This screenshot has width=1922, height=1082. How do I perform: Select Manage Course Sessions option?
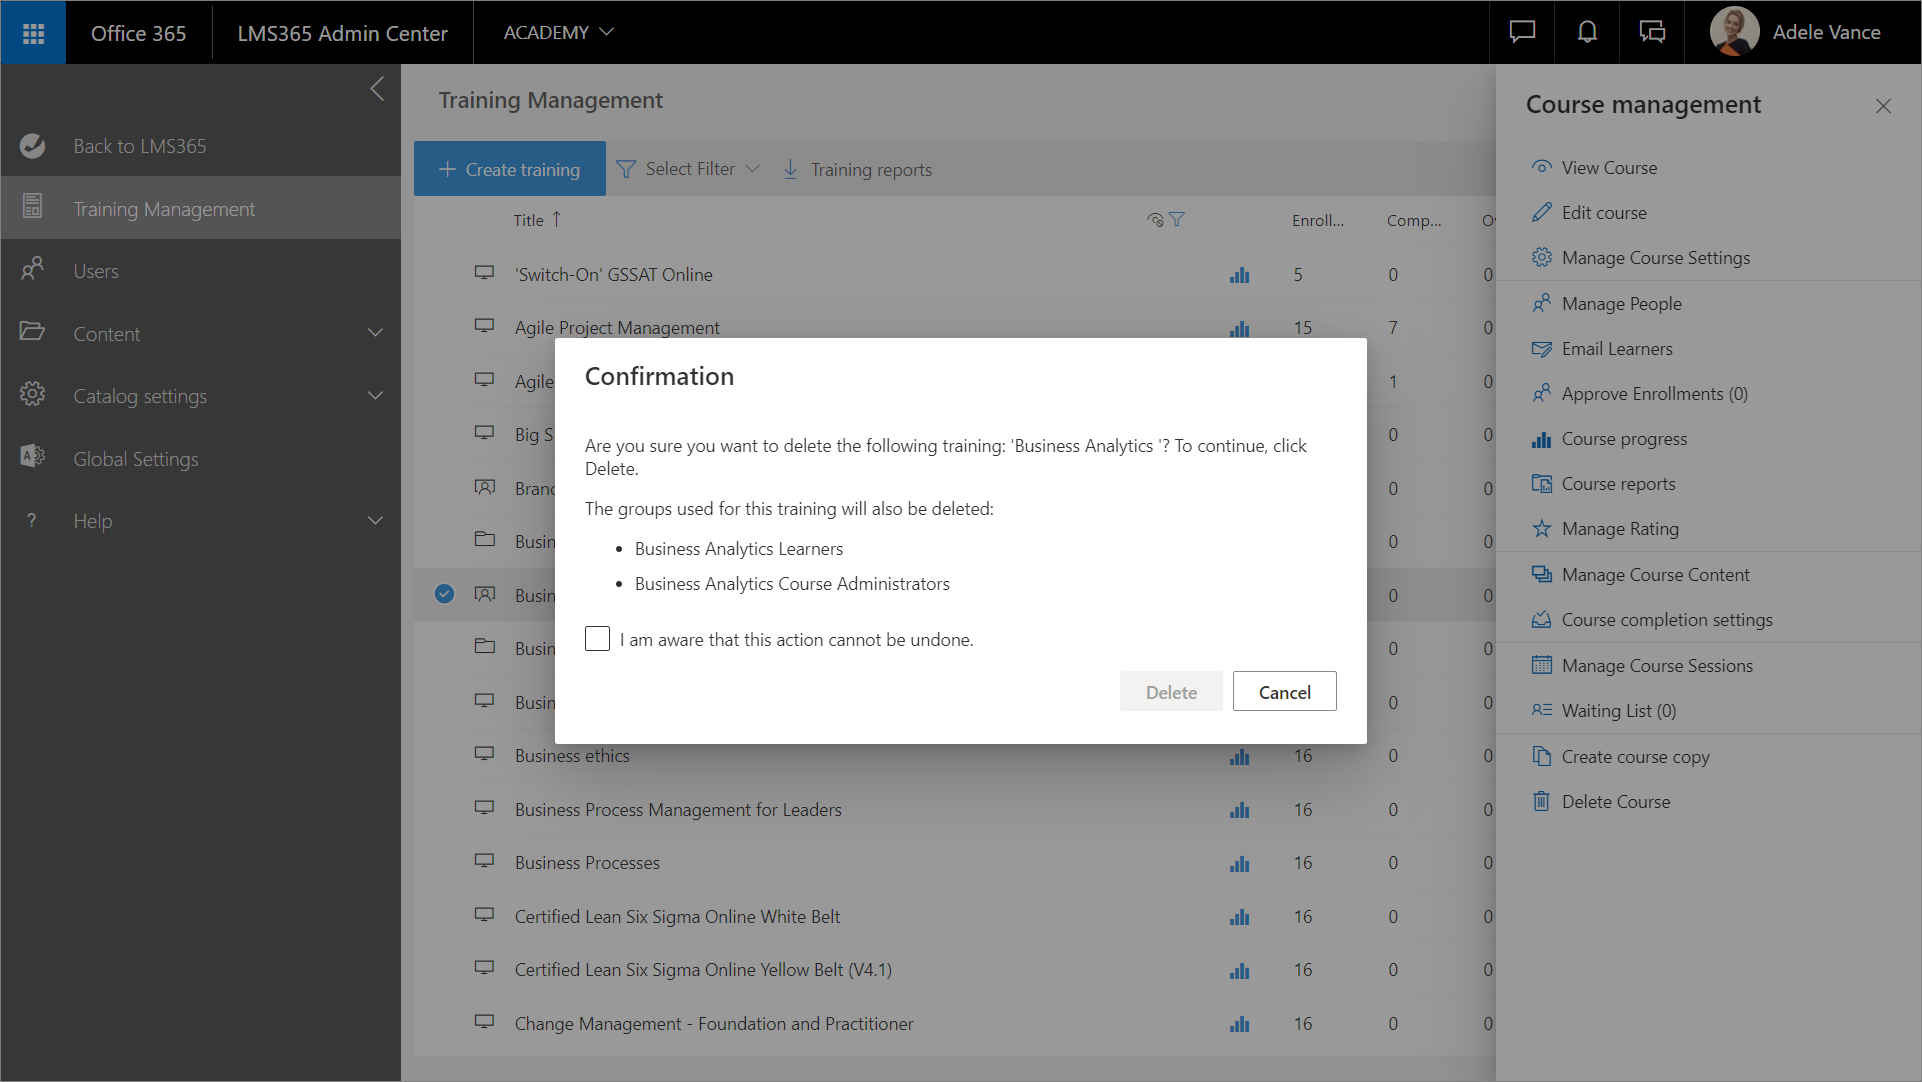tap(1657, 666)
